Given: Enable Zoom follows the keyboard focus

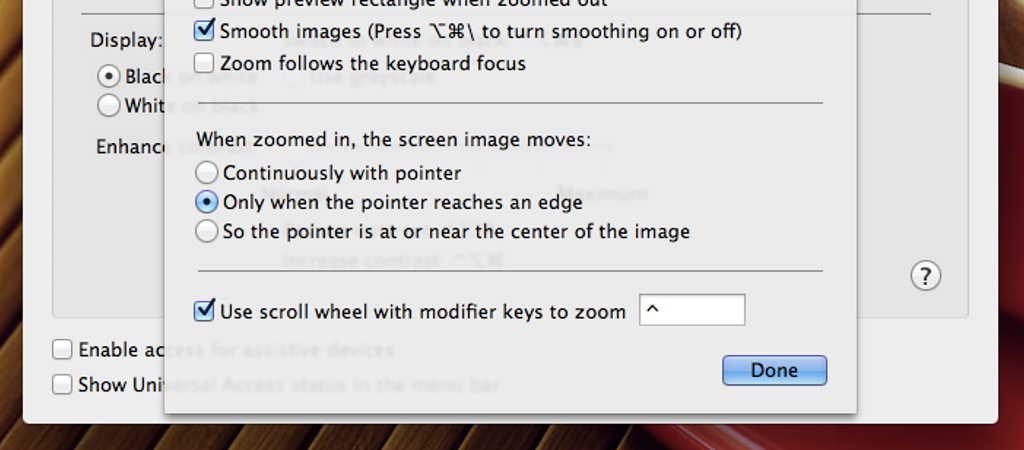Looking at the screenshot, I should tap(204, 63).
